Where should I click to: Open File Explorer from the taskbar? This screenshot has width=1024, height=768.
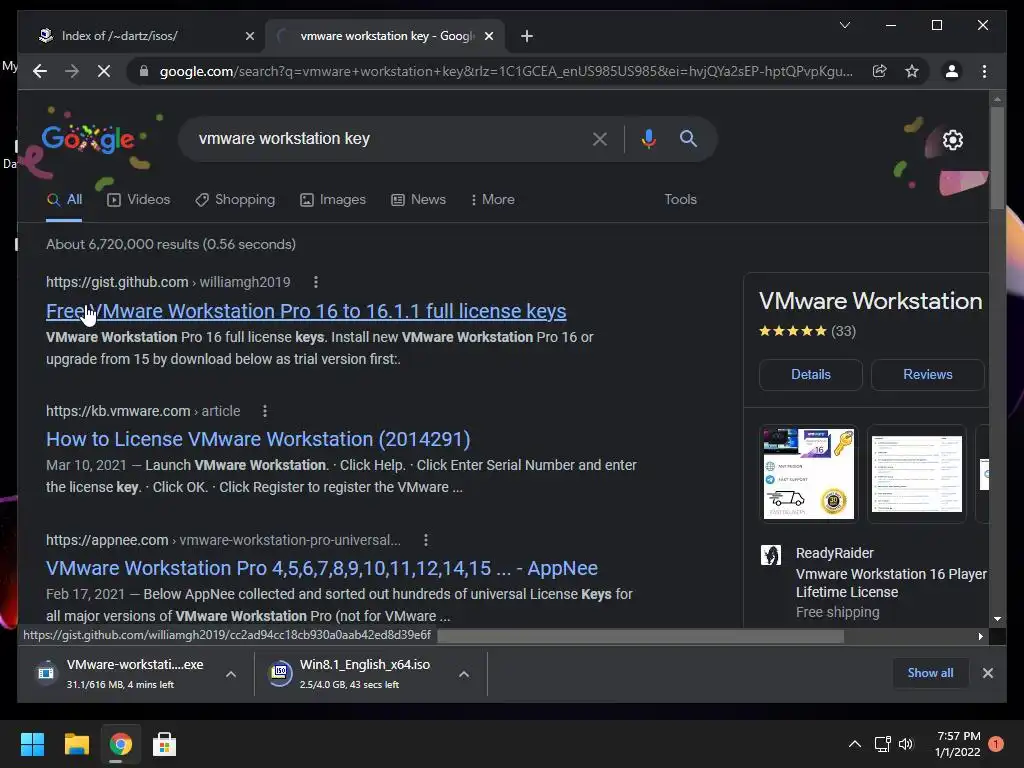pyautogui.click(x=76, y=744)
